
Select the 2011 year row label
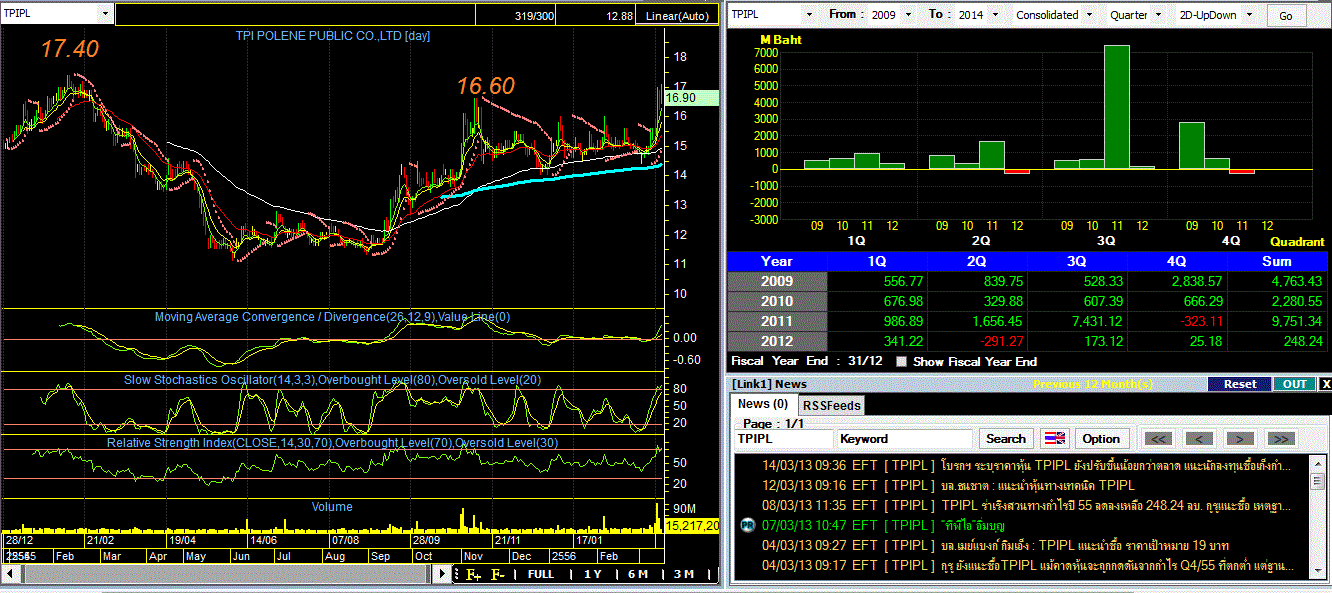tap(777, 321)
